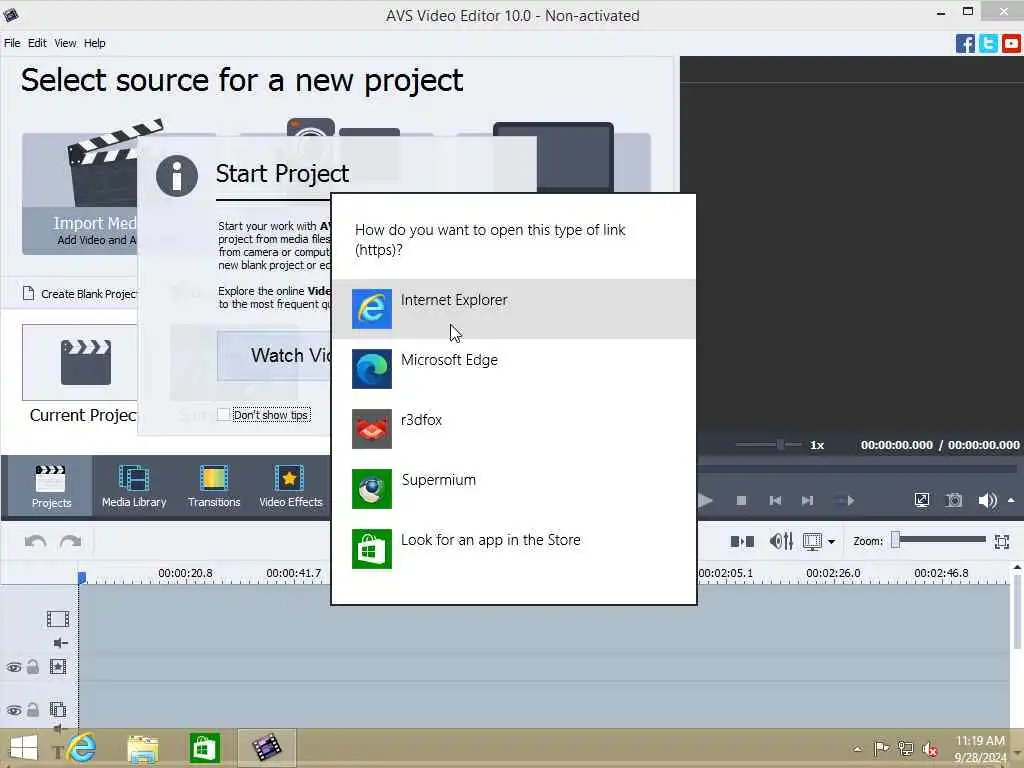This screenshot has width=1024, height=768.
Task: Open full screen preview icon
Action: point(921,500)
